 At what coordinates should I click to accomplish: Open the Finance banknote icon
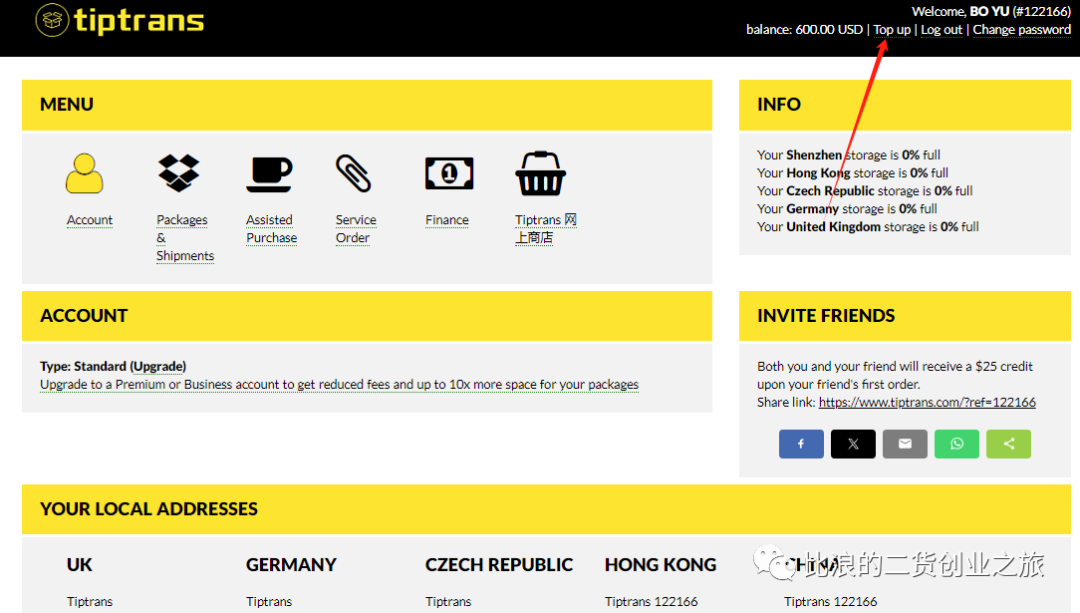coord(449,174)
